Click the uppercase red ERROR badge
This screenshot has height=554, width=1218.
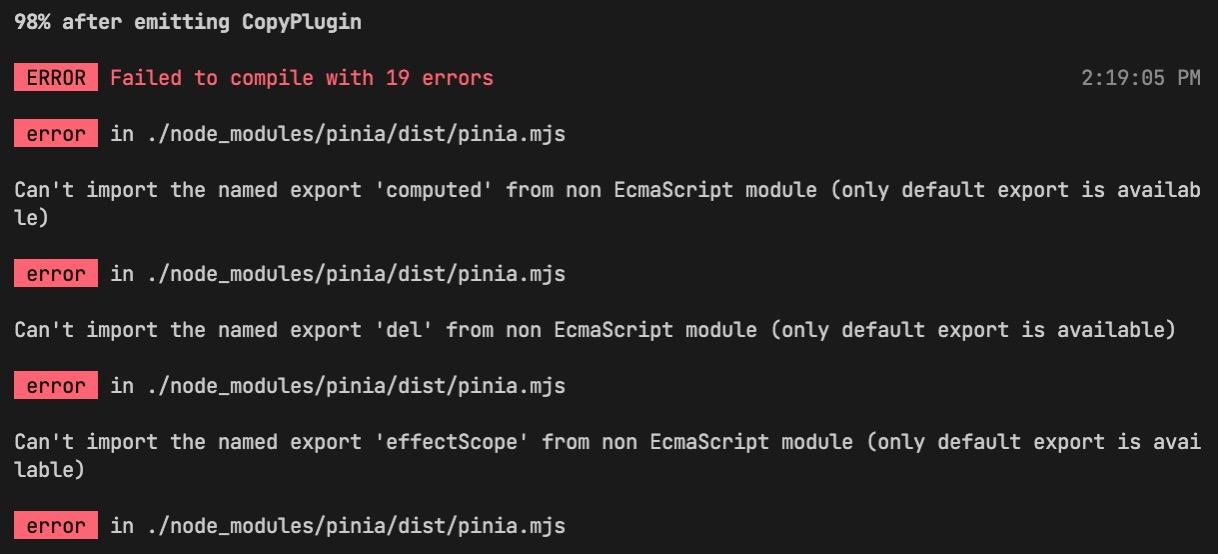pos(56,78)
